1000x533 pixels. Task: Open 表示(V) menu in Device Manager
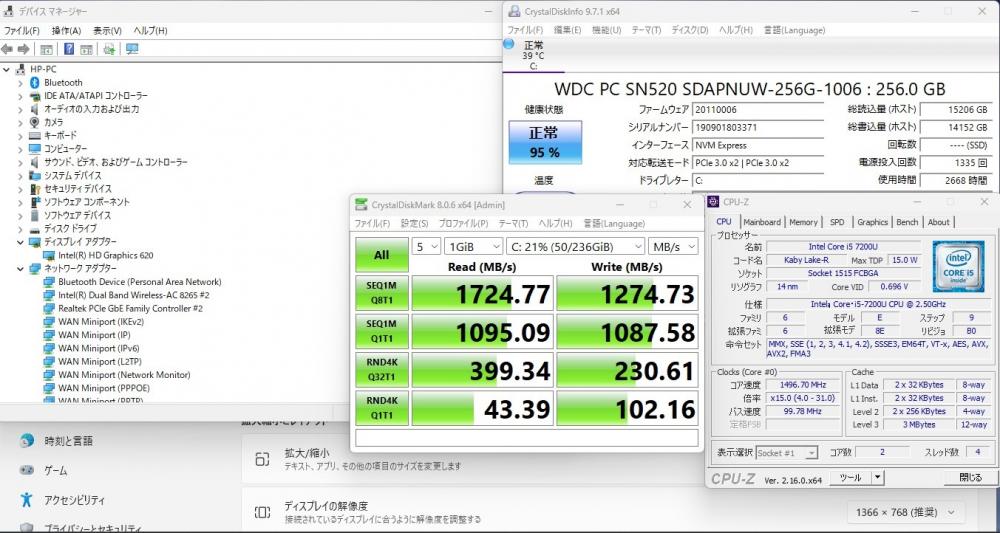[107, 31]
